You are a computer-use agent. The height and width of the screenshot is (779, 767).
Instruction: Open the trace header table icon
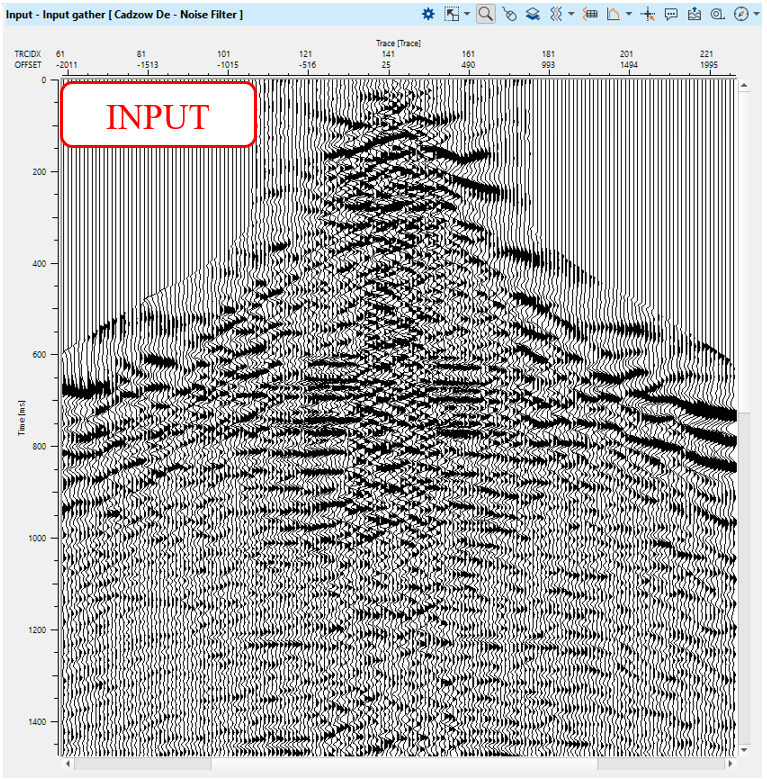click(x=590, y=14)
